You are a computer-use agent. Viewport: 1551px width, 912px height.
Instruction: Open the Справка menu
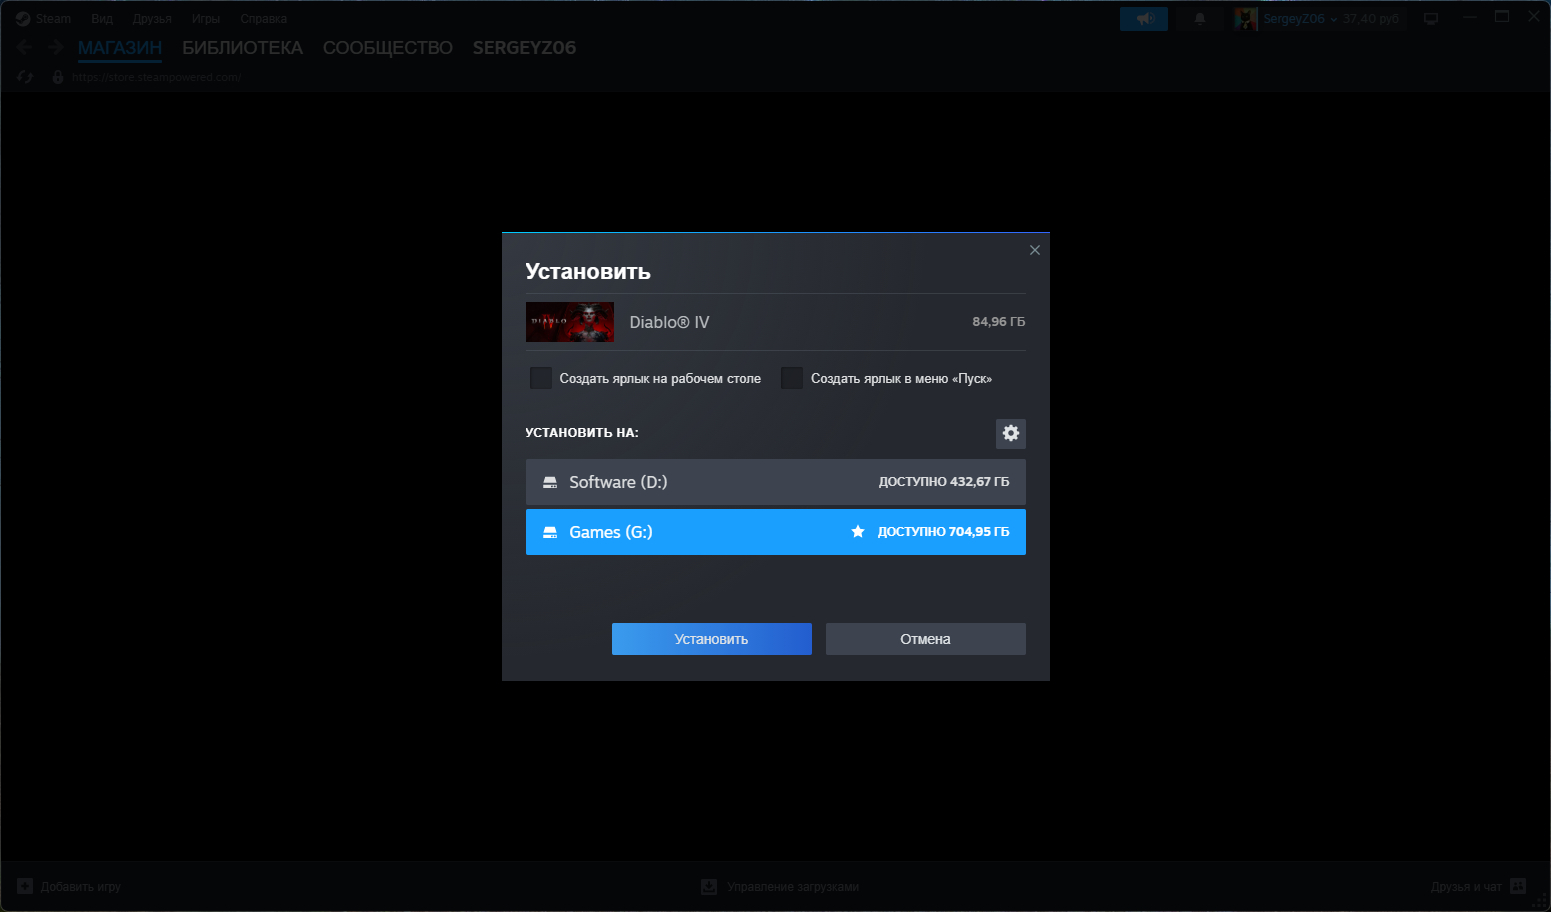[264, 19]
